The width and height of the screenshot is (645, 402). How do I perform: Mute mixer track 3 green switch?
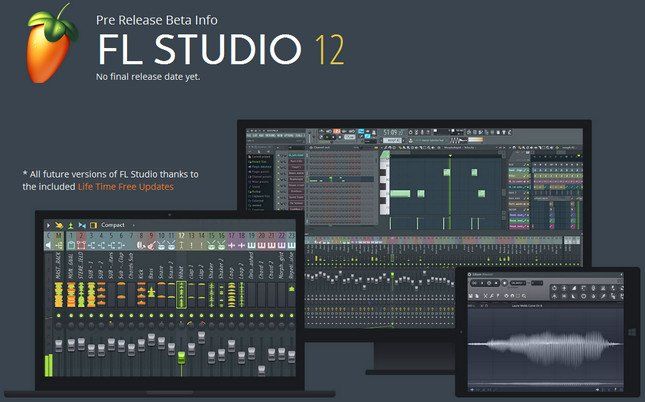(91, 316)
